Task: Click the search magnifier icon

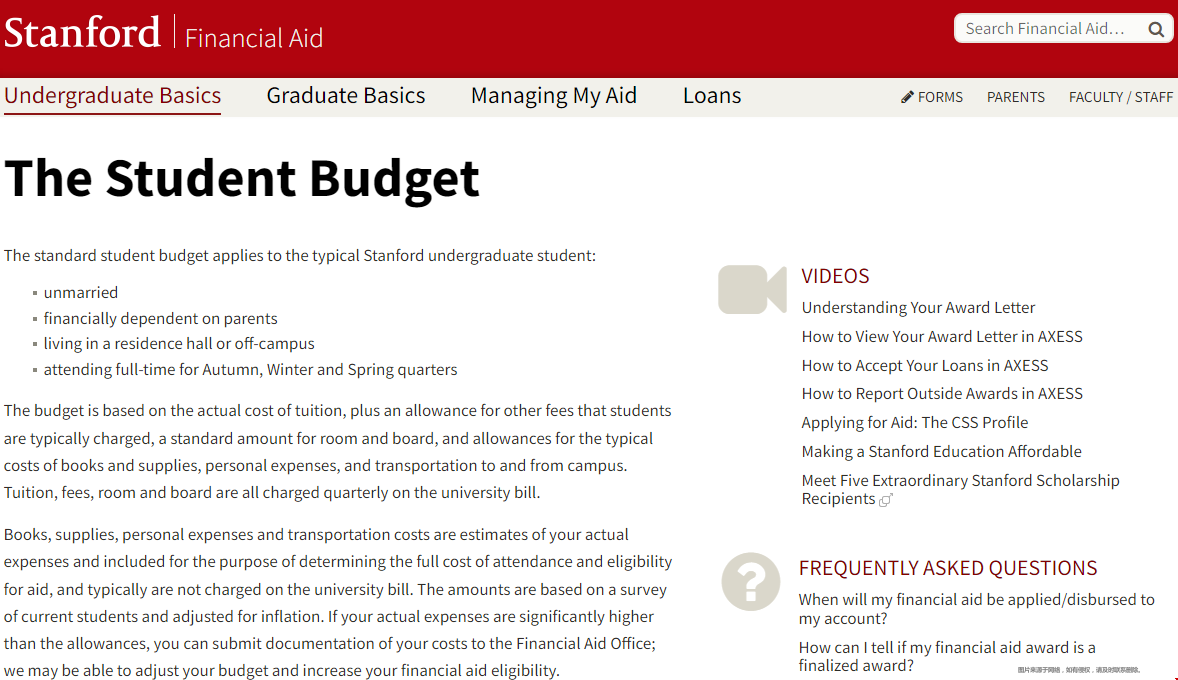Action: (x=1155, y=29)
